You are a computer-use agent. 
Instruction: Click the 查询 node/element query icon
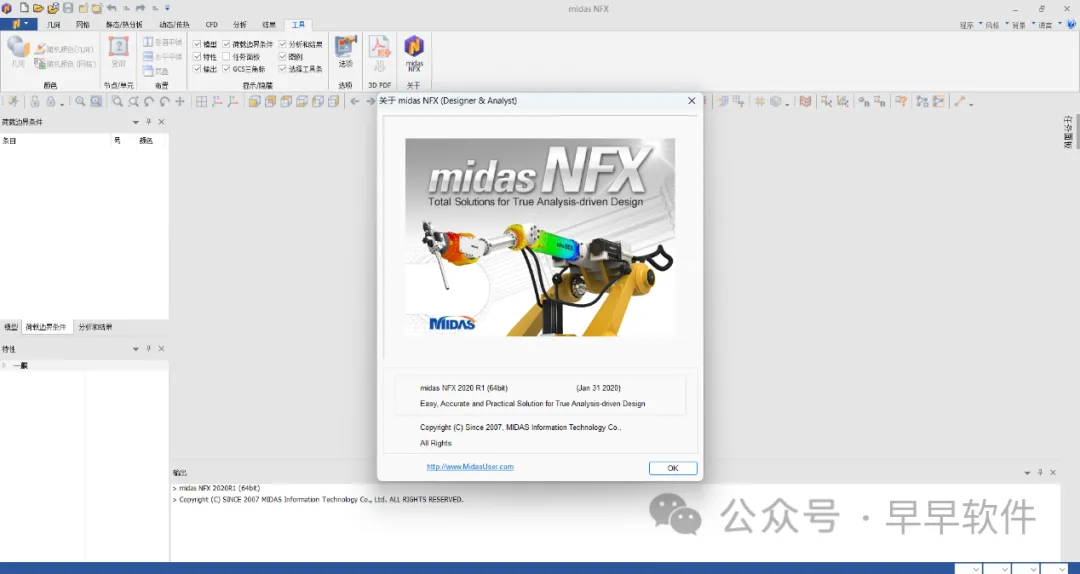[118, 52]
